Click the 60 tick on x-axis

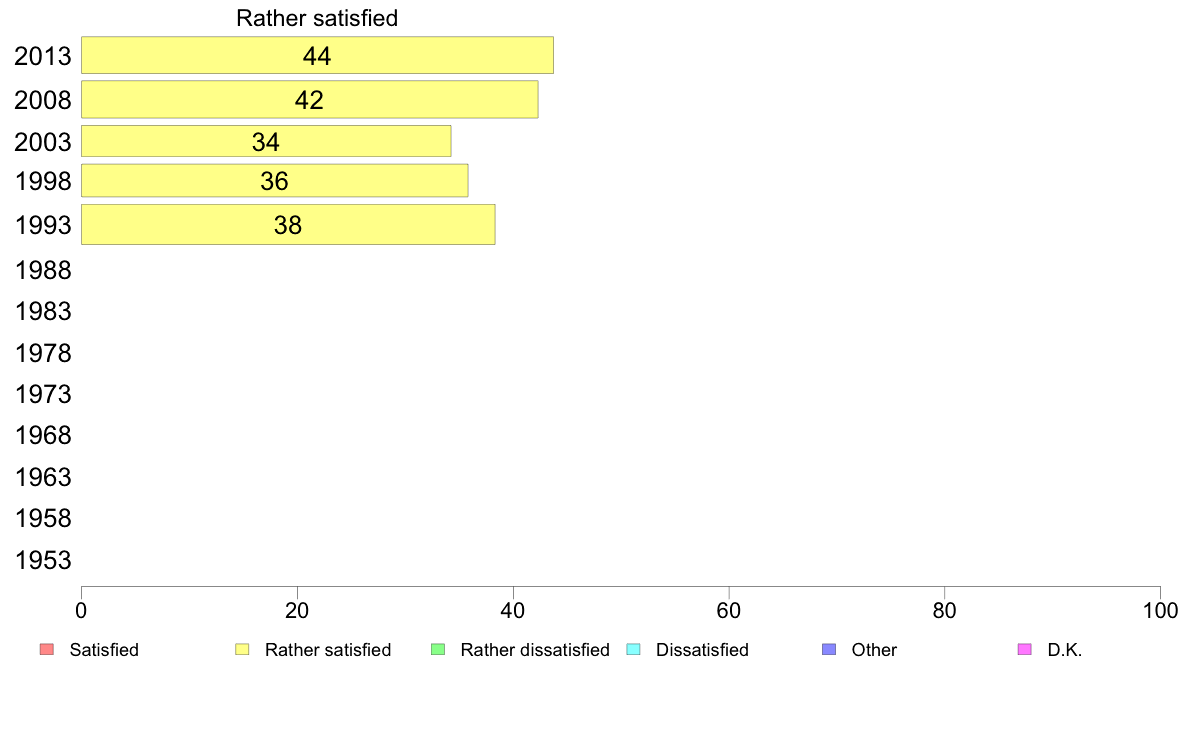[x=729, y=610]
